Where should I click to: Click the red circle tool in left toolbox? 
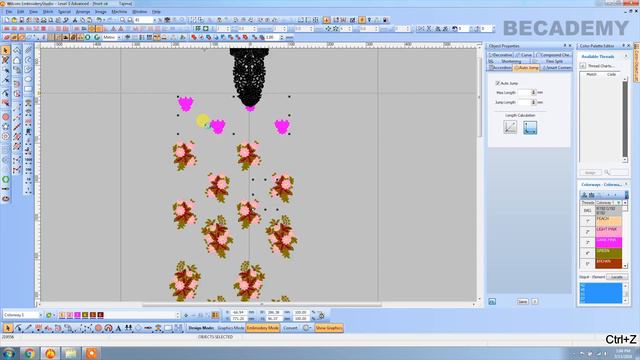pyautogui.click(x=6, y=117)
